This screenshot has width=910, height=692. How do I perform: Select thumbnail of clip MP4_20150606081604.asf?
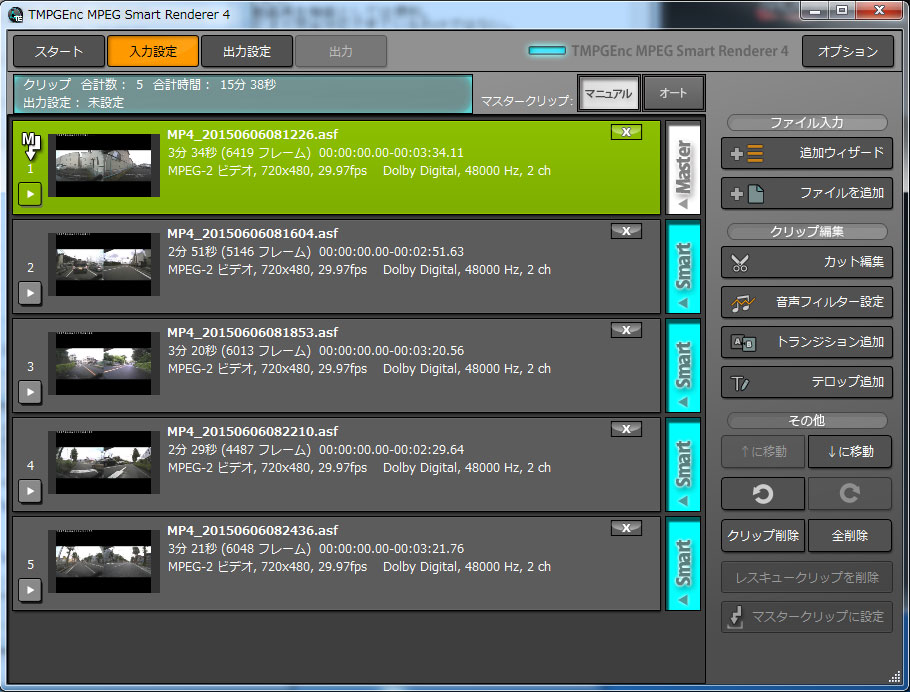(104, 265)
